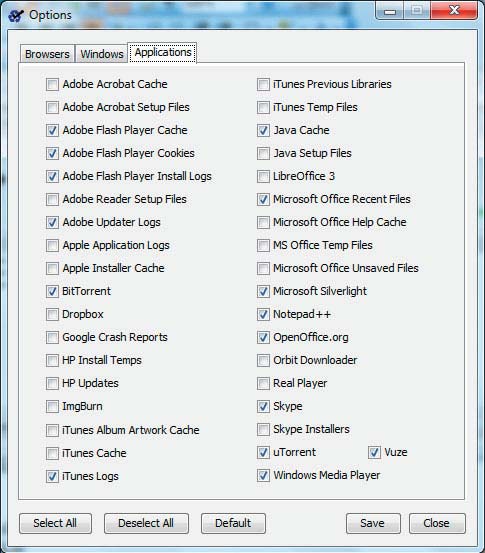Untick Microsoft Office Recent Files
Viewport: 485px width, 553px height.
point(263,199)
